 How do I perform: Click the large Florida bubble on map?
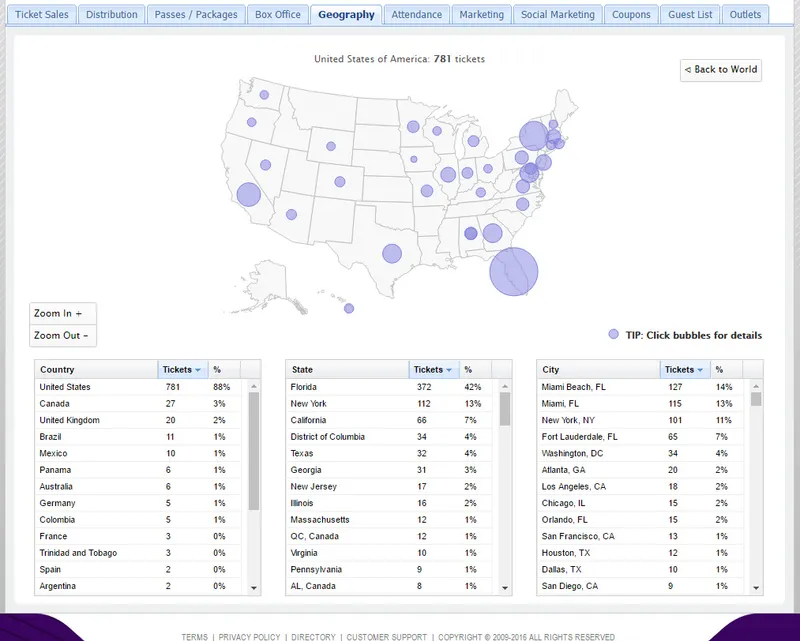pos(514,272)
